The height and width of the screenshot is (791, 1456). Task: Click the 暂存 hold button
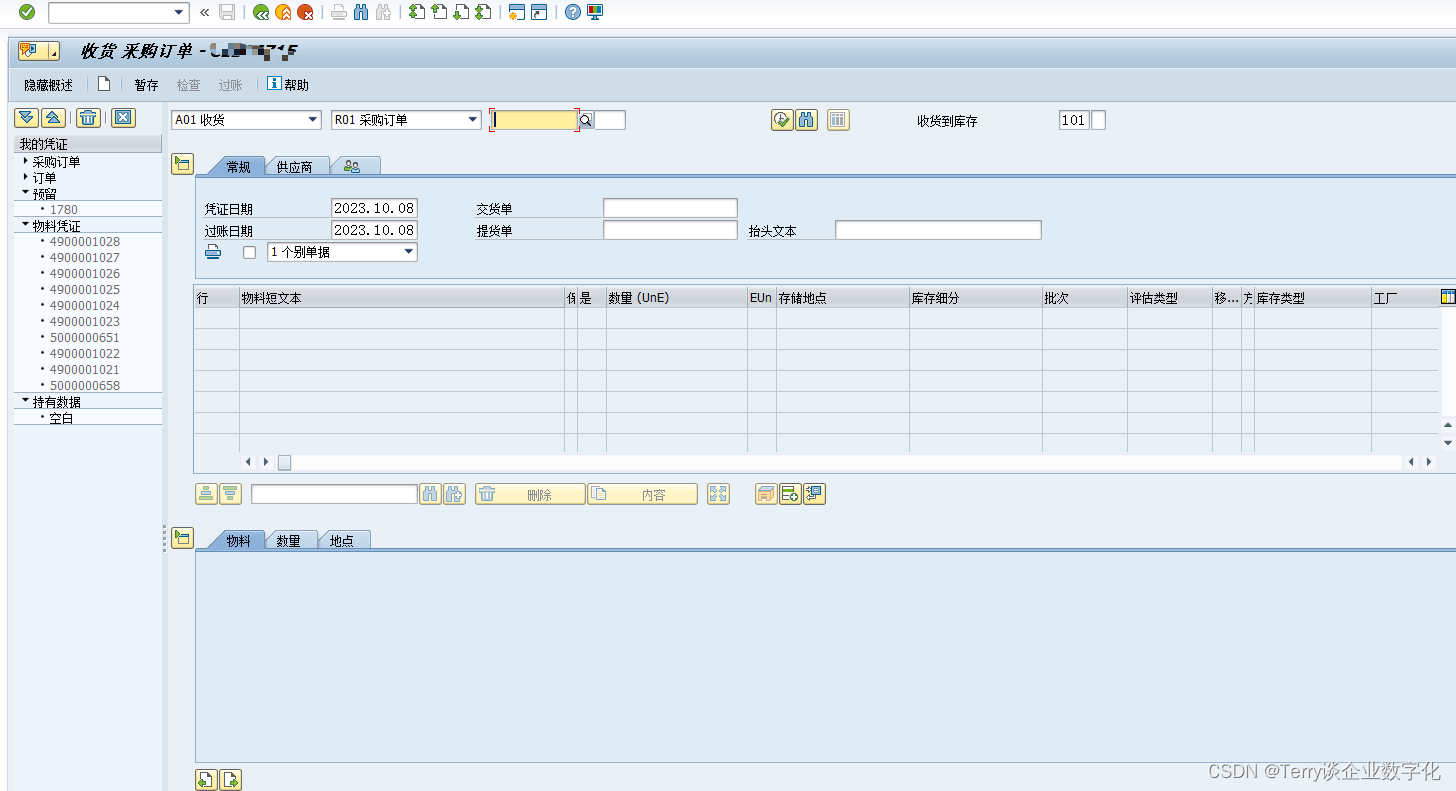(145, 84)
